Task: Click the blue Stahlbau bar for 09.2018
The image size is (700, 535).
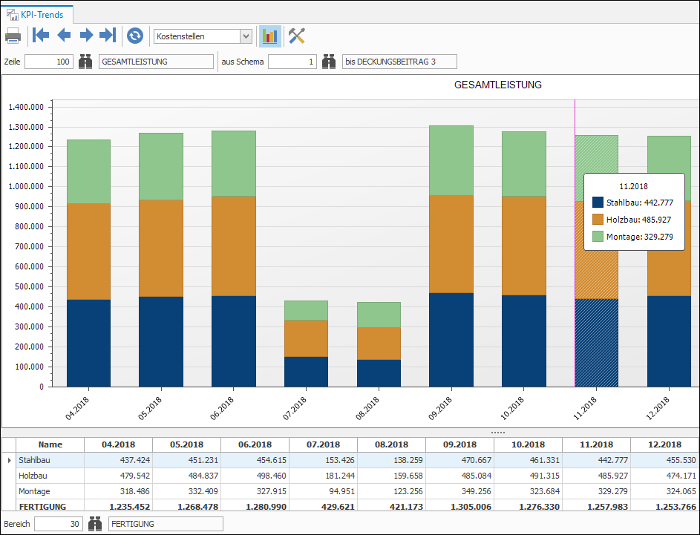Action: (x=451, y=340)
